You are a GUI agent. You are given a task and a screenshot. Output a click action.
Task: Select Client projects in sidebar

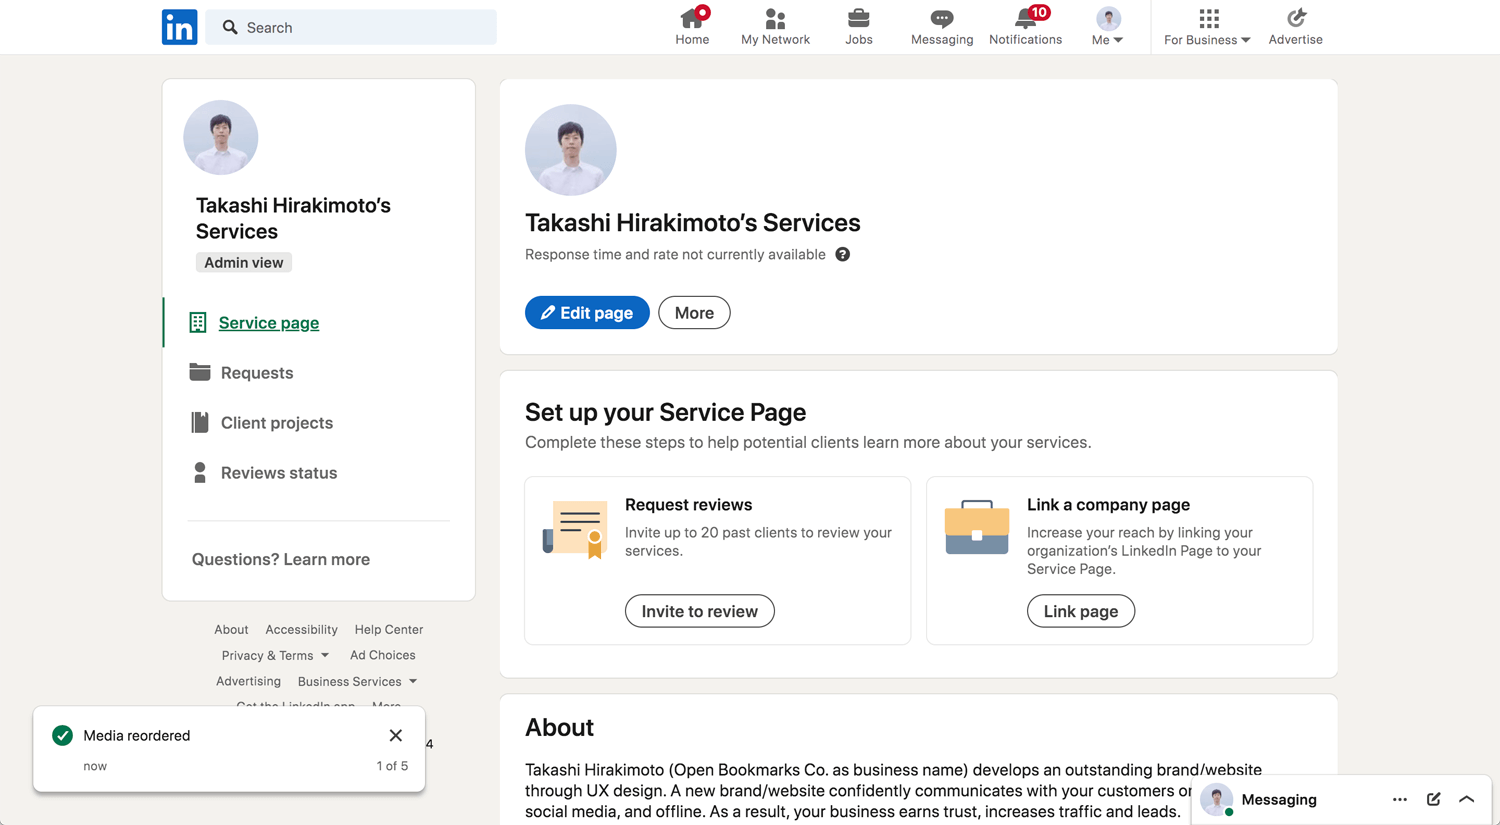point(277,423)
